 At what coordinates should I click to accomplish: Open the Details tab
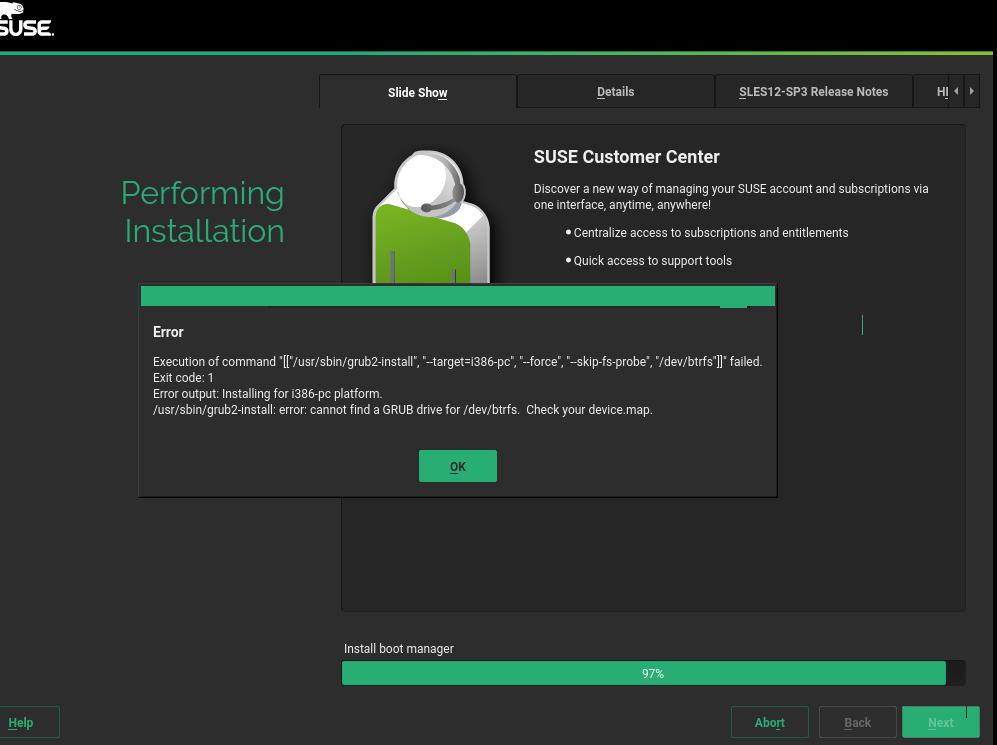615,92
